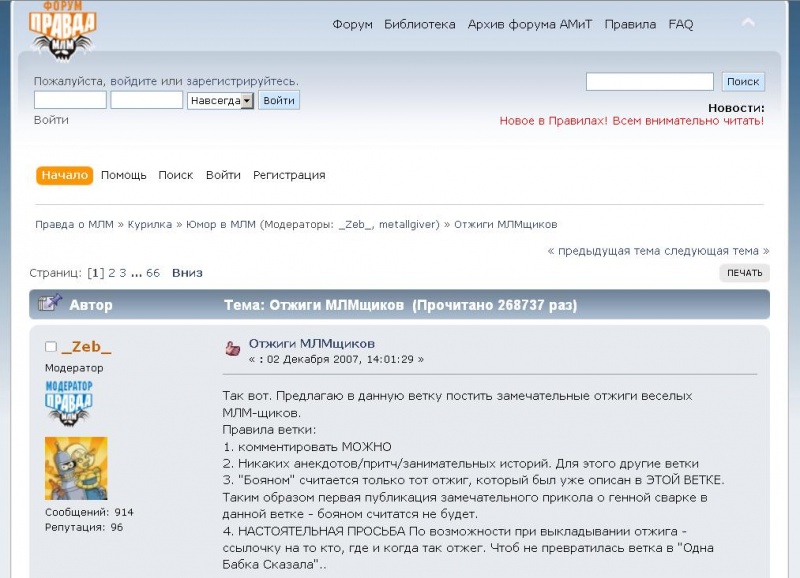The image size is (800, 578).
Task: Select the Начало tab
Action: coord(65,175)
